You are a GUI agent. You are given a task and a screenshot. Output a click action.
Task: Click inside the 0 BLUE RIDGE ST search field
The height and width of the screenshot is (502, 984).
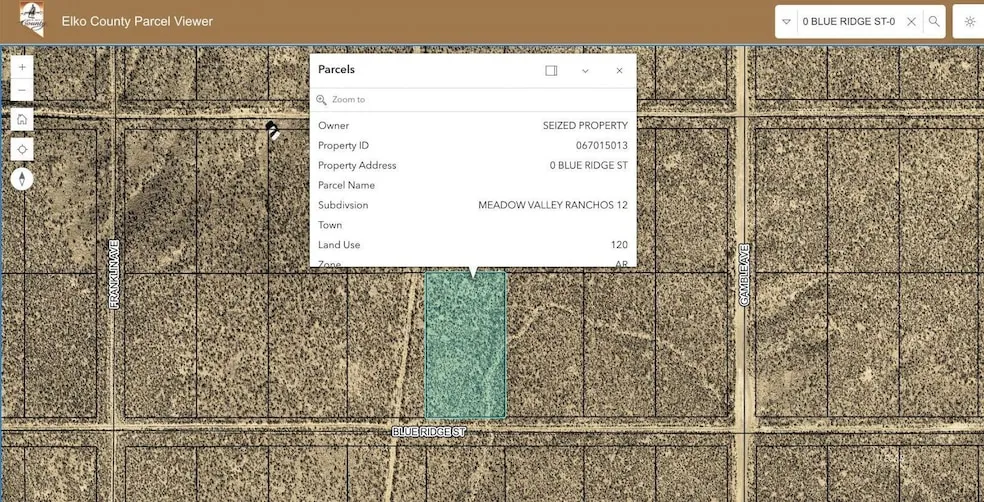[850, 21]
